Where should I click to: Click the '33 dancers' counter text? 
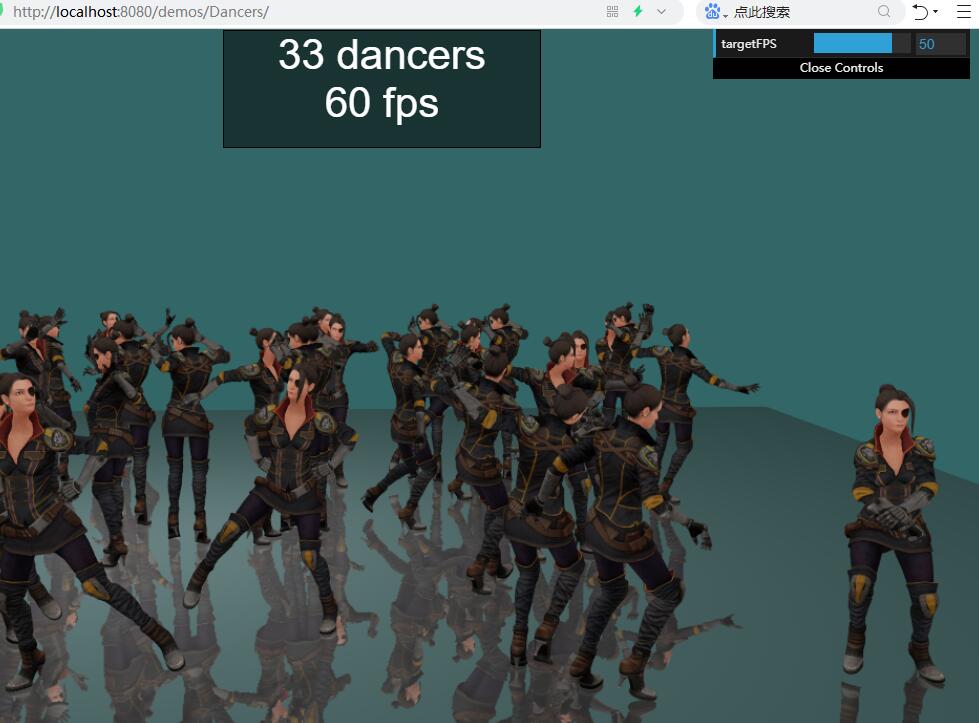point(381,55)
